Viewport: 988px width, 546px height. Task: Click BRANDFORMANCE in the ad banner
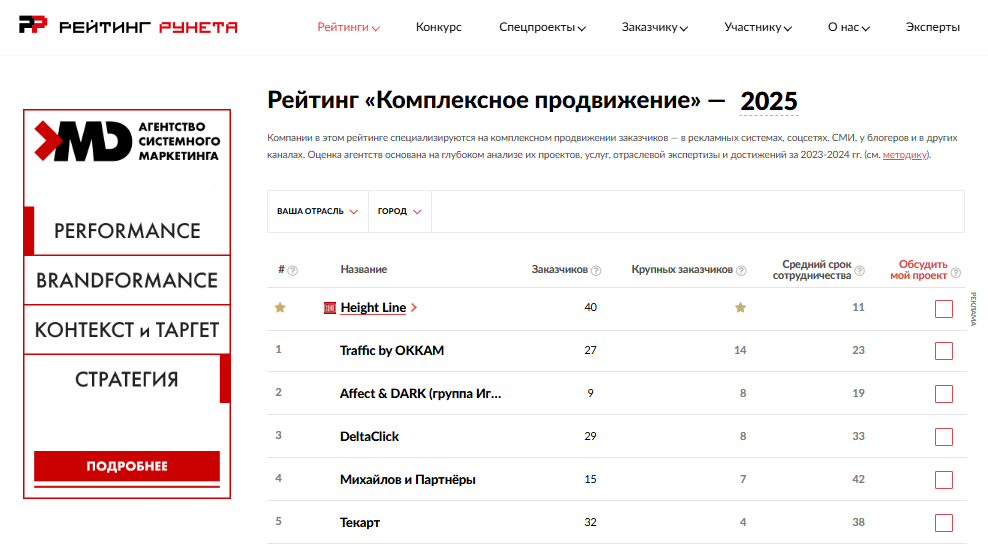[x=127, y=280]
